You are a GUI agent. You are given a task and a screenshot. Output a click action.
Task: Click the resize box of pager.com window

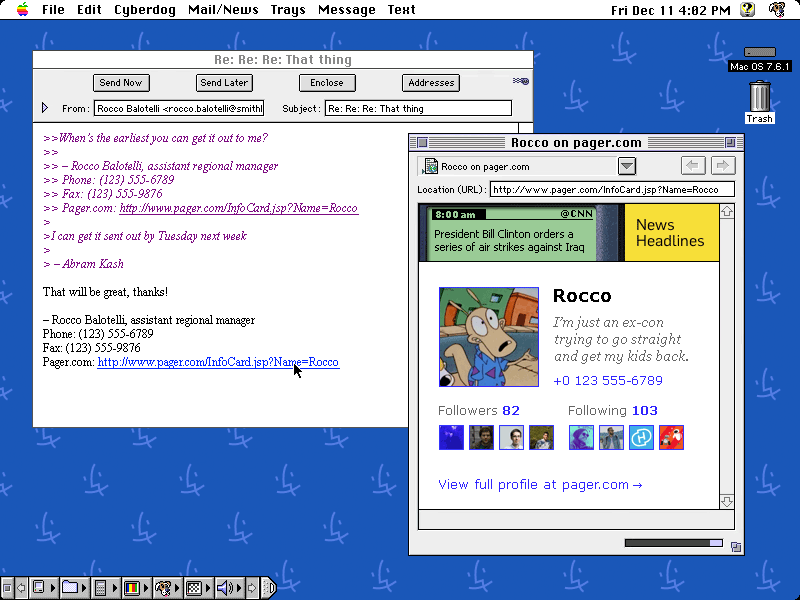[x=735, y=547]
